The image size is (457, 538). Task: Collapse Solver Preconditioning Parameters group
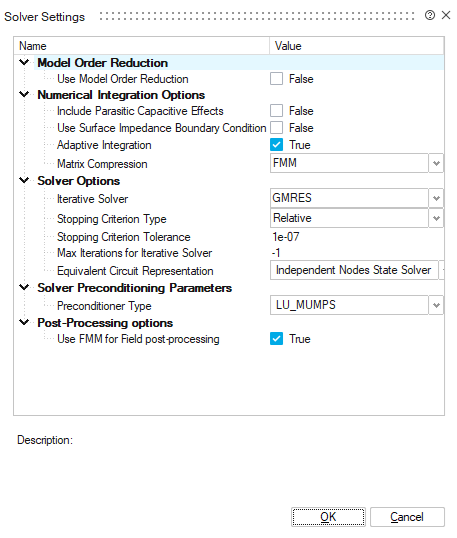click(x=24, y=287)
